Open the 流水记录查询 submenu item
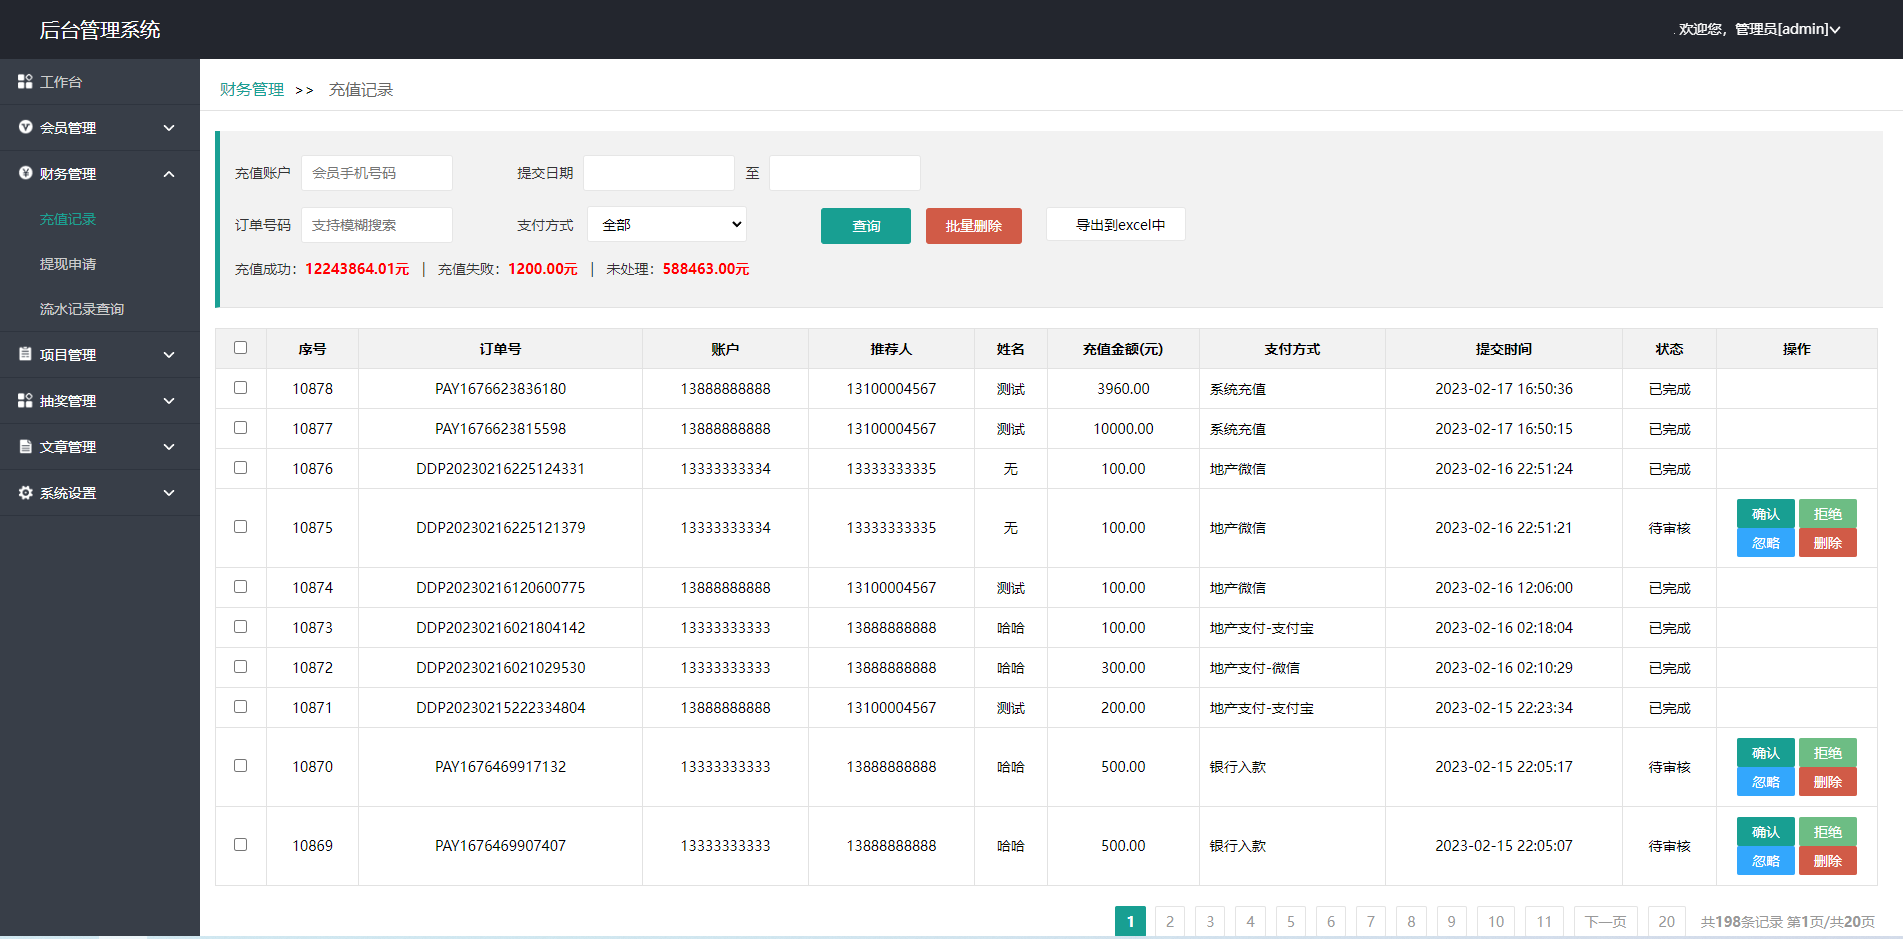 pyautogui.click(x=82, y=309)
